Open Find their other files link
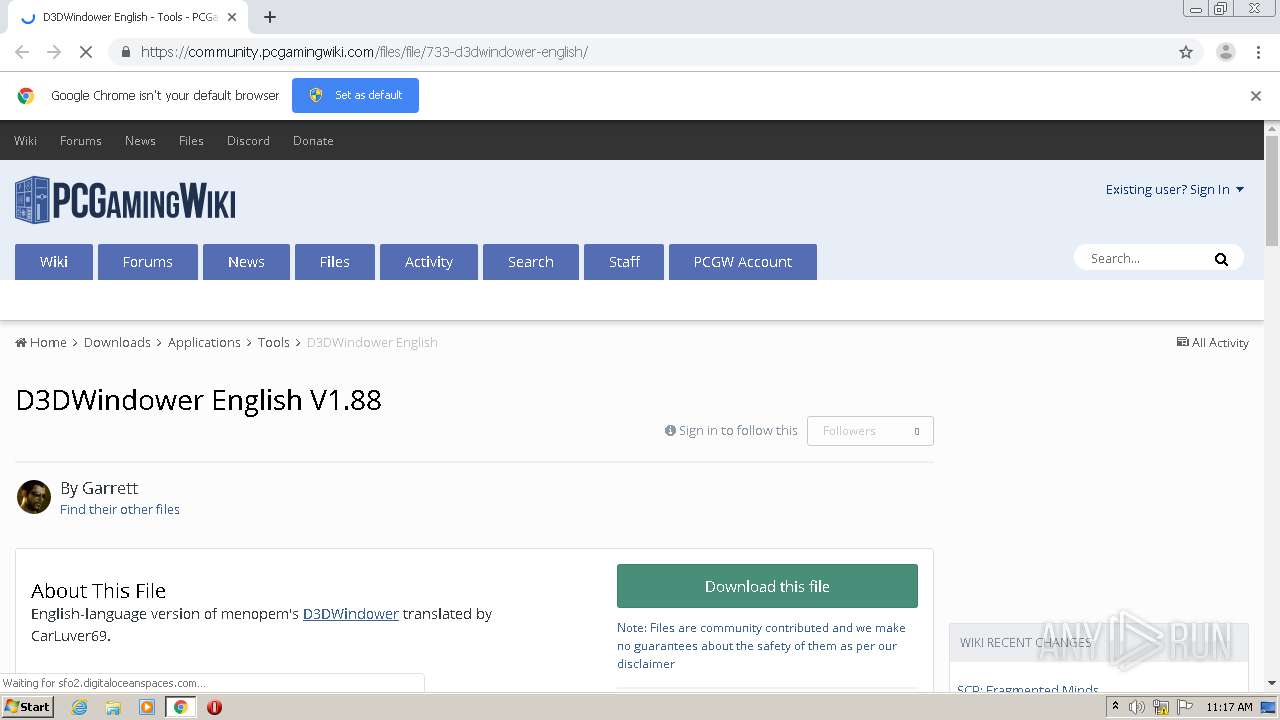1280x720 pixels. click(120, 509)
